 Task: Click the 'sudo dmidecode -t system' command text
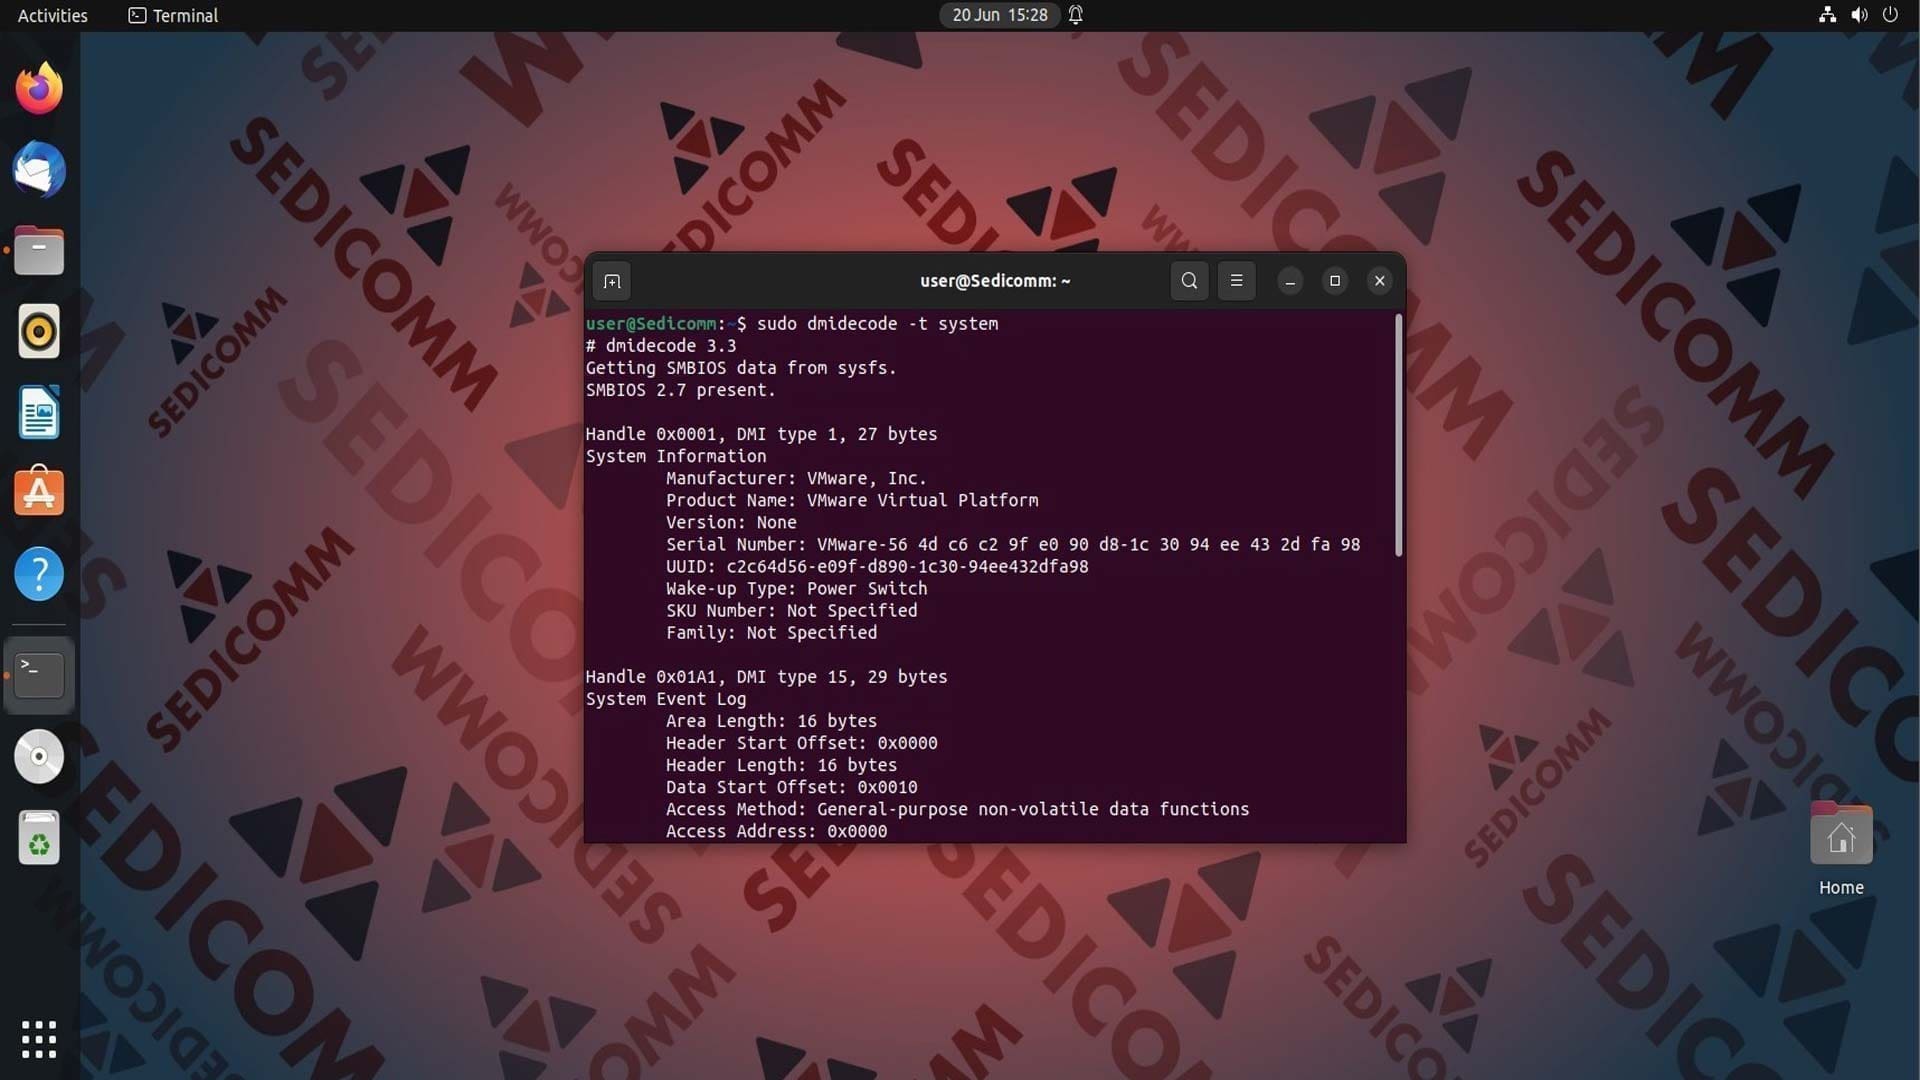click(x=877, y=324)
